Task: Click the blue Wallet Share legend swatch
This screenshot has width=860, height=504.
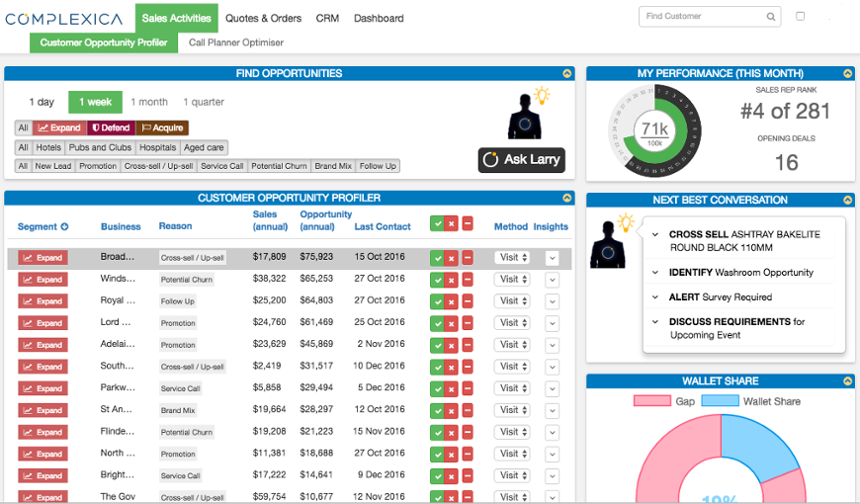Action: (x=720, y=401)
